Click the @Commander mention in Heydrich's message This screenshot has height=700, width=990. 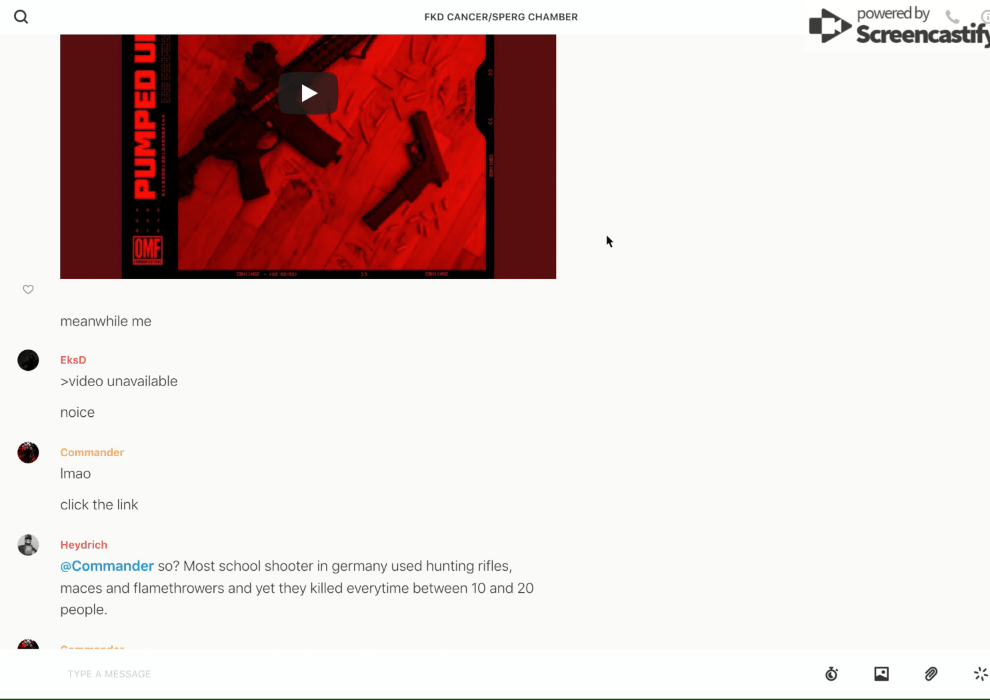[107, 566]
